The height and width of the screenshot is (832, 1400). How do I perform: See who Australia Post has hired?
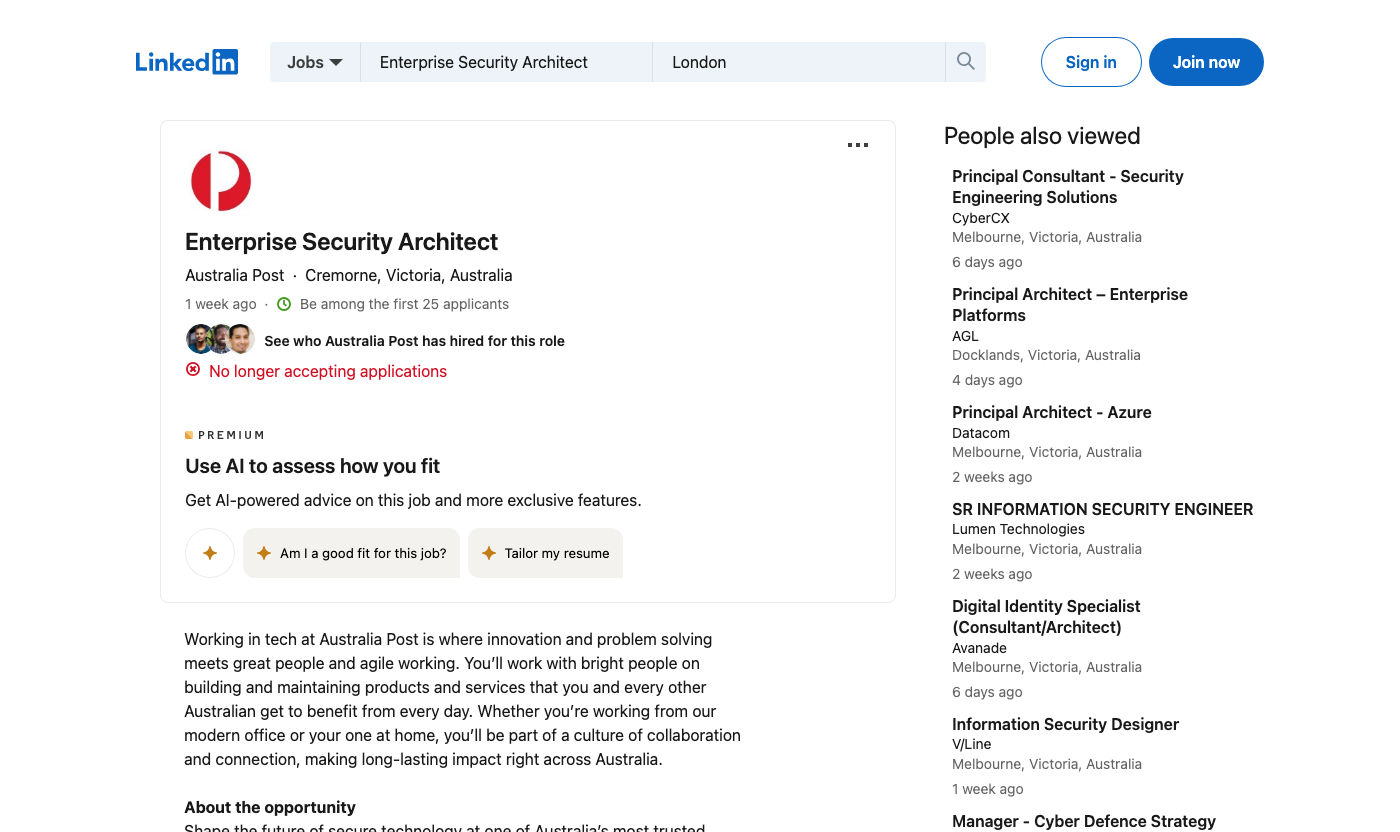click(x=414, y=341)
